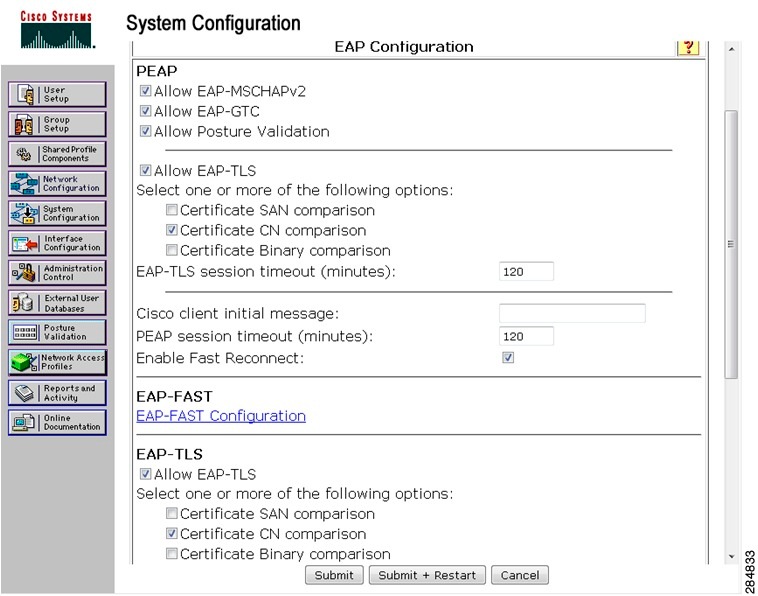The width and height of the screenshot is (758, 596).
Task: Click the Cisco client initial message field
Action: [572, 314]
